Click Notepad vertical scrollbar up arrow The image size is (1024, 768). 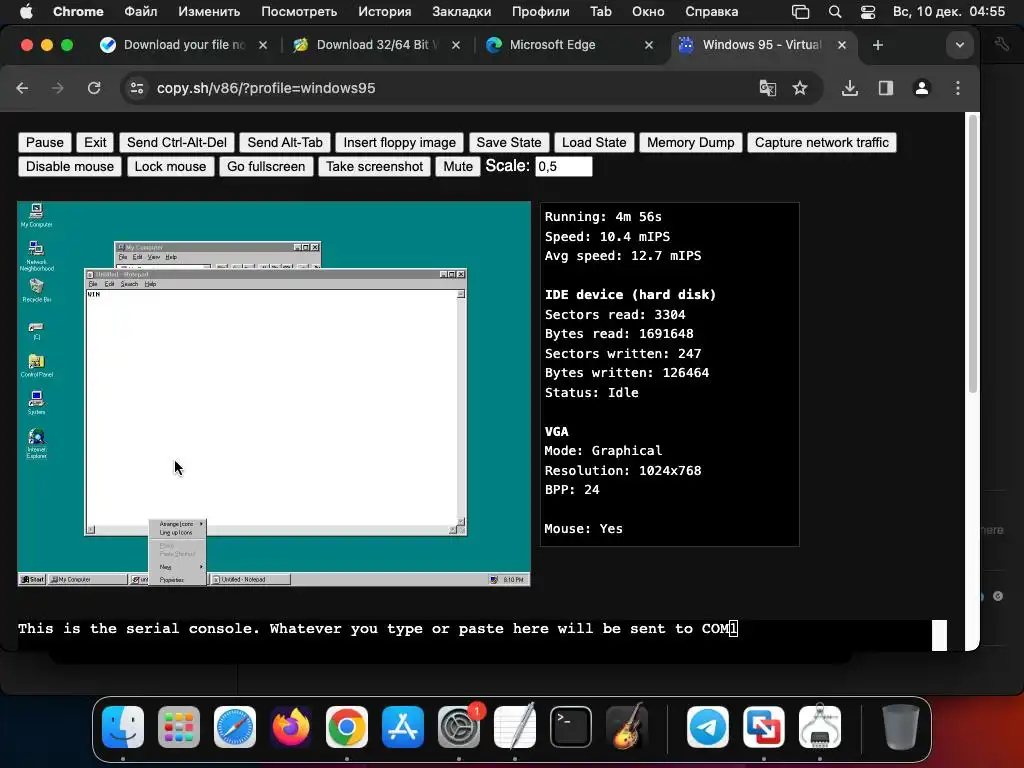pyautogui.click(x=460, y=295)
